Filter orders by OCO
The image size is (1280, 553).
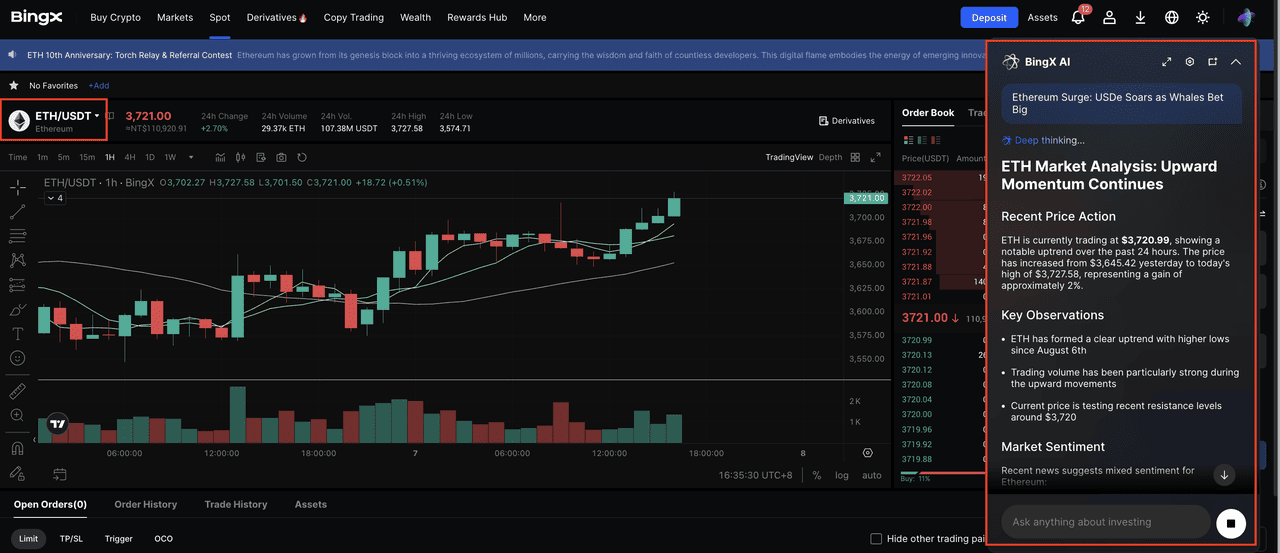click(x=163, y=539)
